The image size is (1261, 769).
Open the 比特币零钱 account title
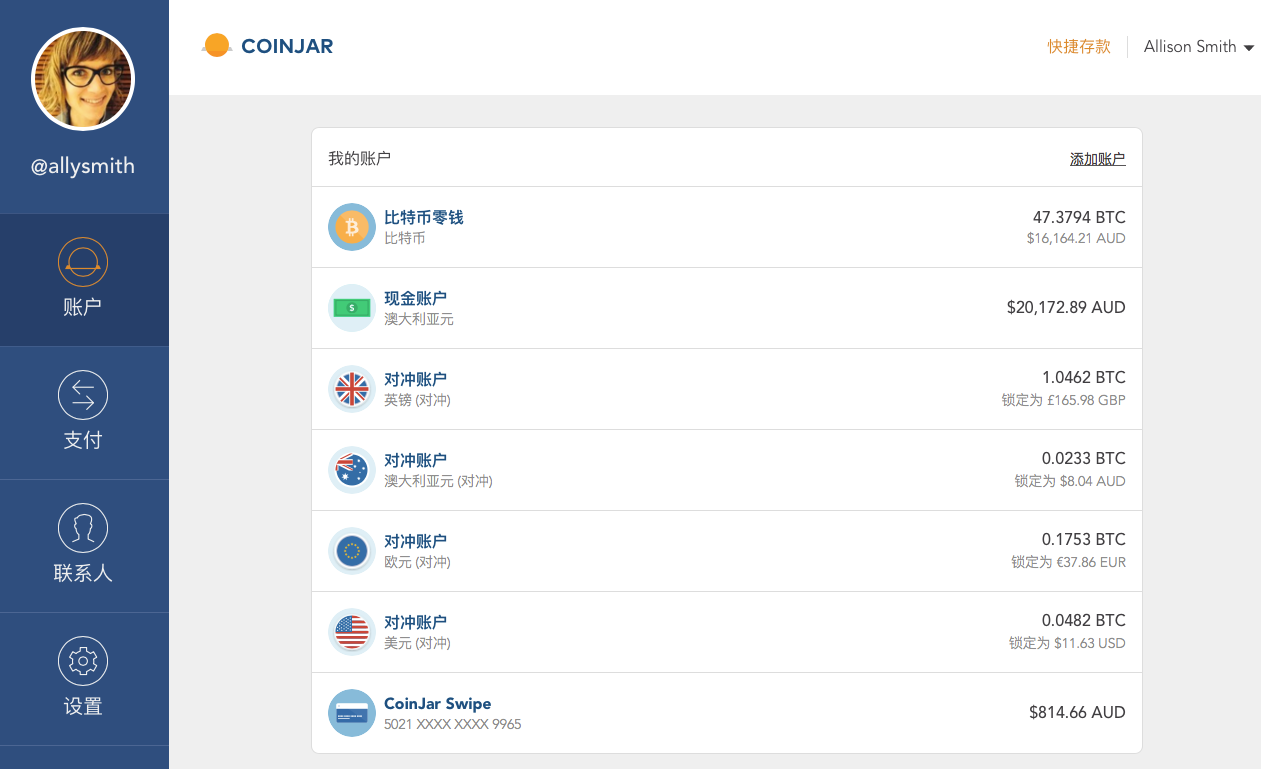pos(424,217)
